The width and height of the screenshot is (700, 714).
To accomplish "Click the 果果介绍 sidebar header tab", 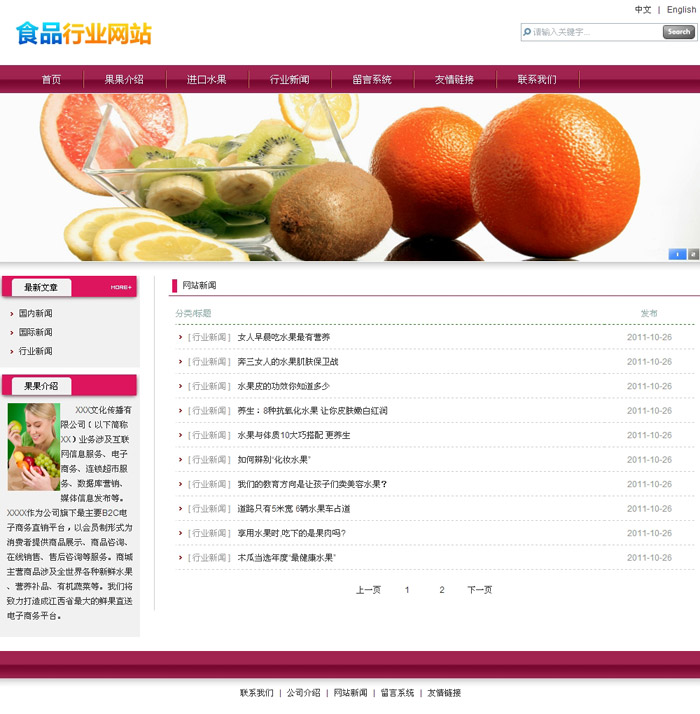I will click(x=41, y=386).
